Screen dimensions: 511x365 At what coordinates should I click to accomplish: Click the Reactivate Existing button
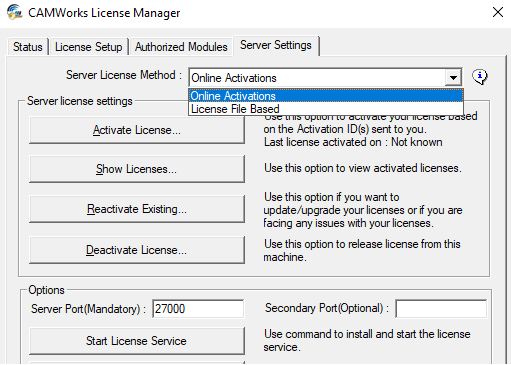coord(137,209)
